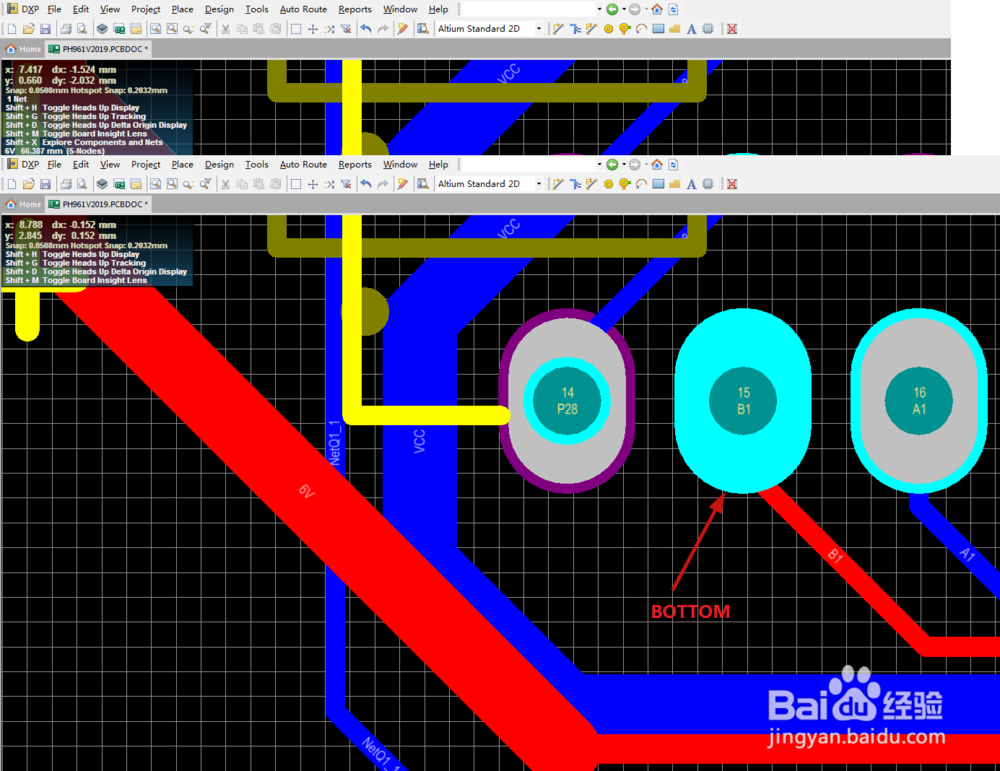1000x771 pixels.
Task: Clear filter icon in lower window toolbar
Action: (x=346, y=184)
